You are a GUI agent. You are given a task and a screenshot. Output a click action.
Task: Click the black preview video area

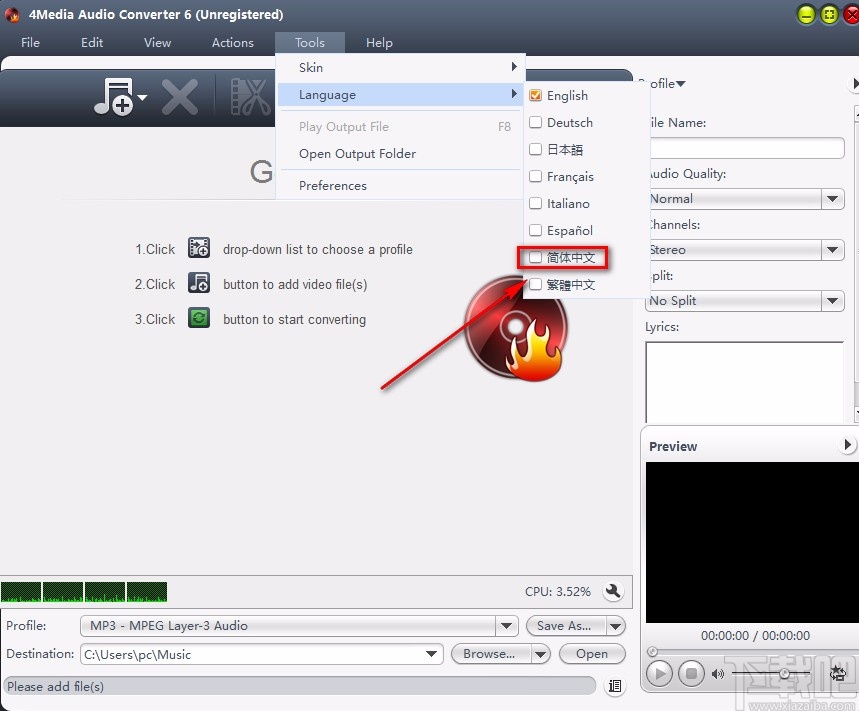point(752,542)
